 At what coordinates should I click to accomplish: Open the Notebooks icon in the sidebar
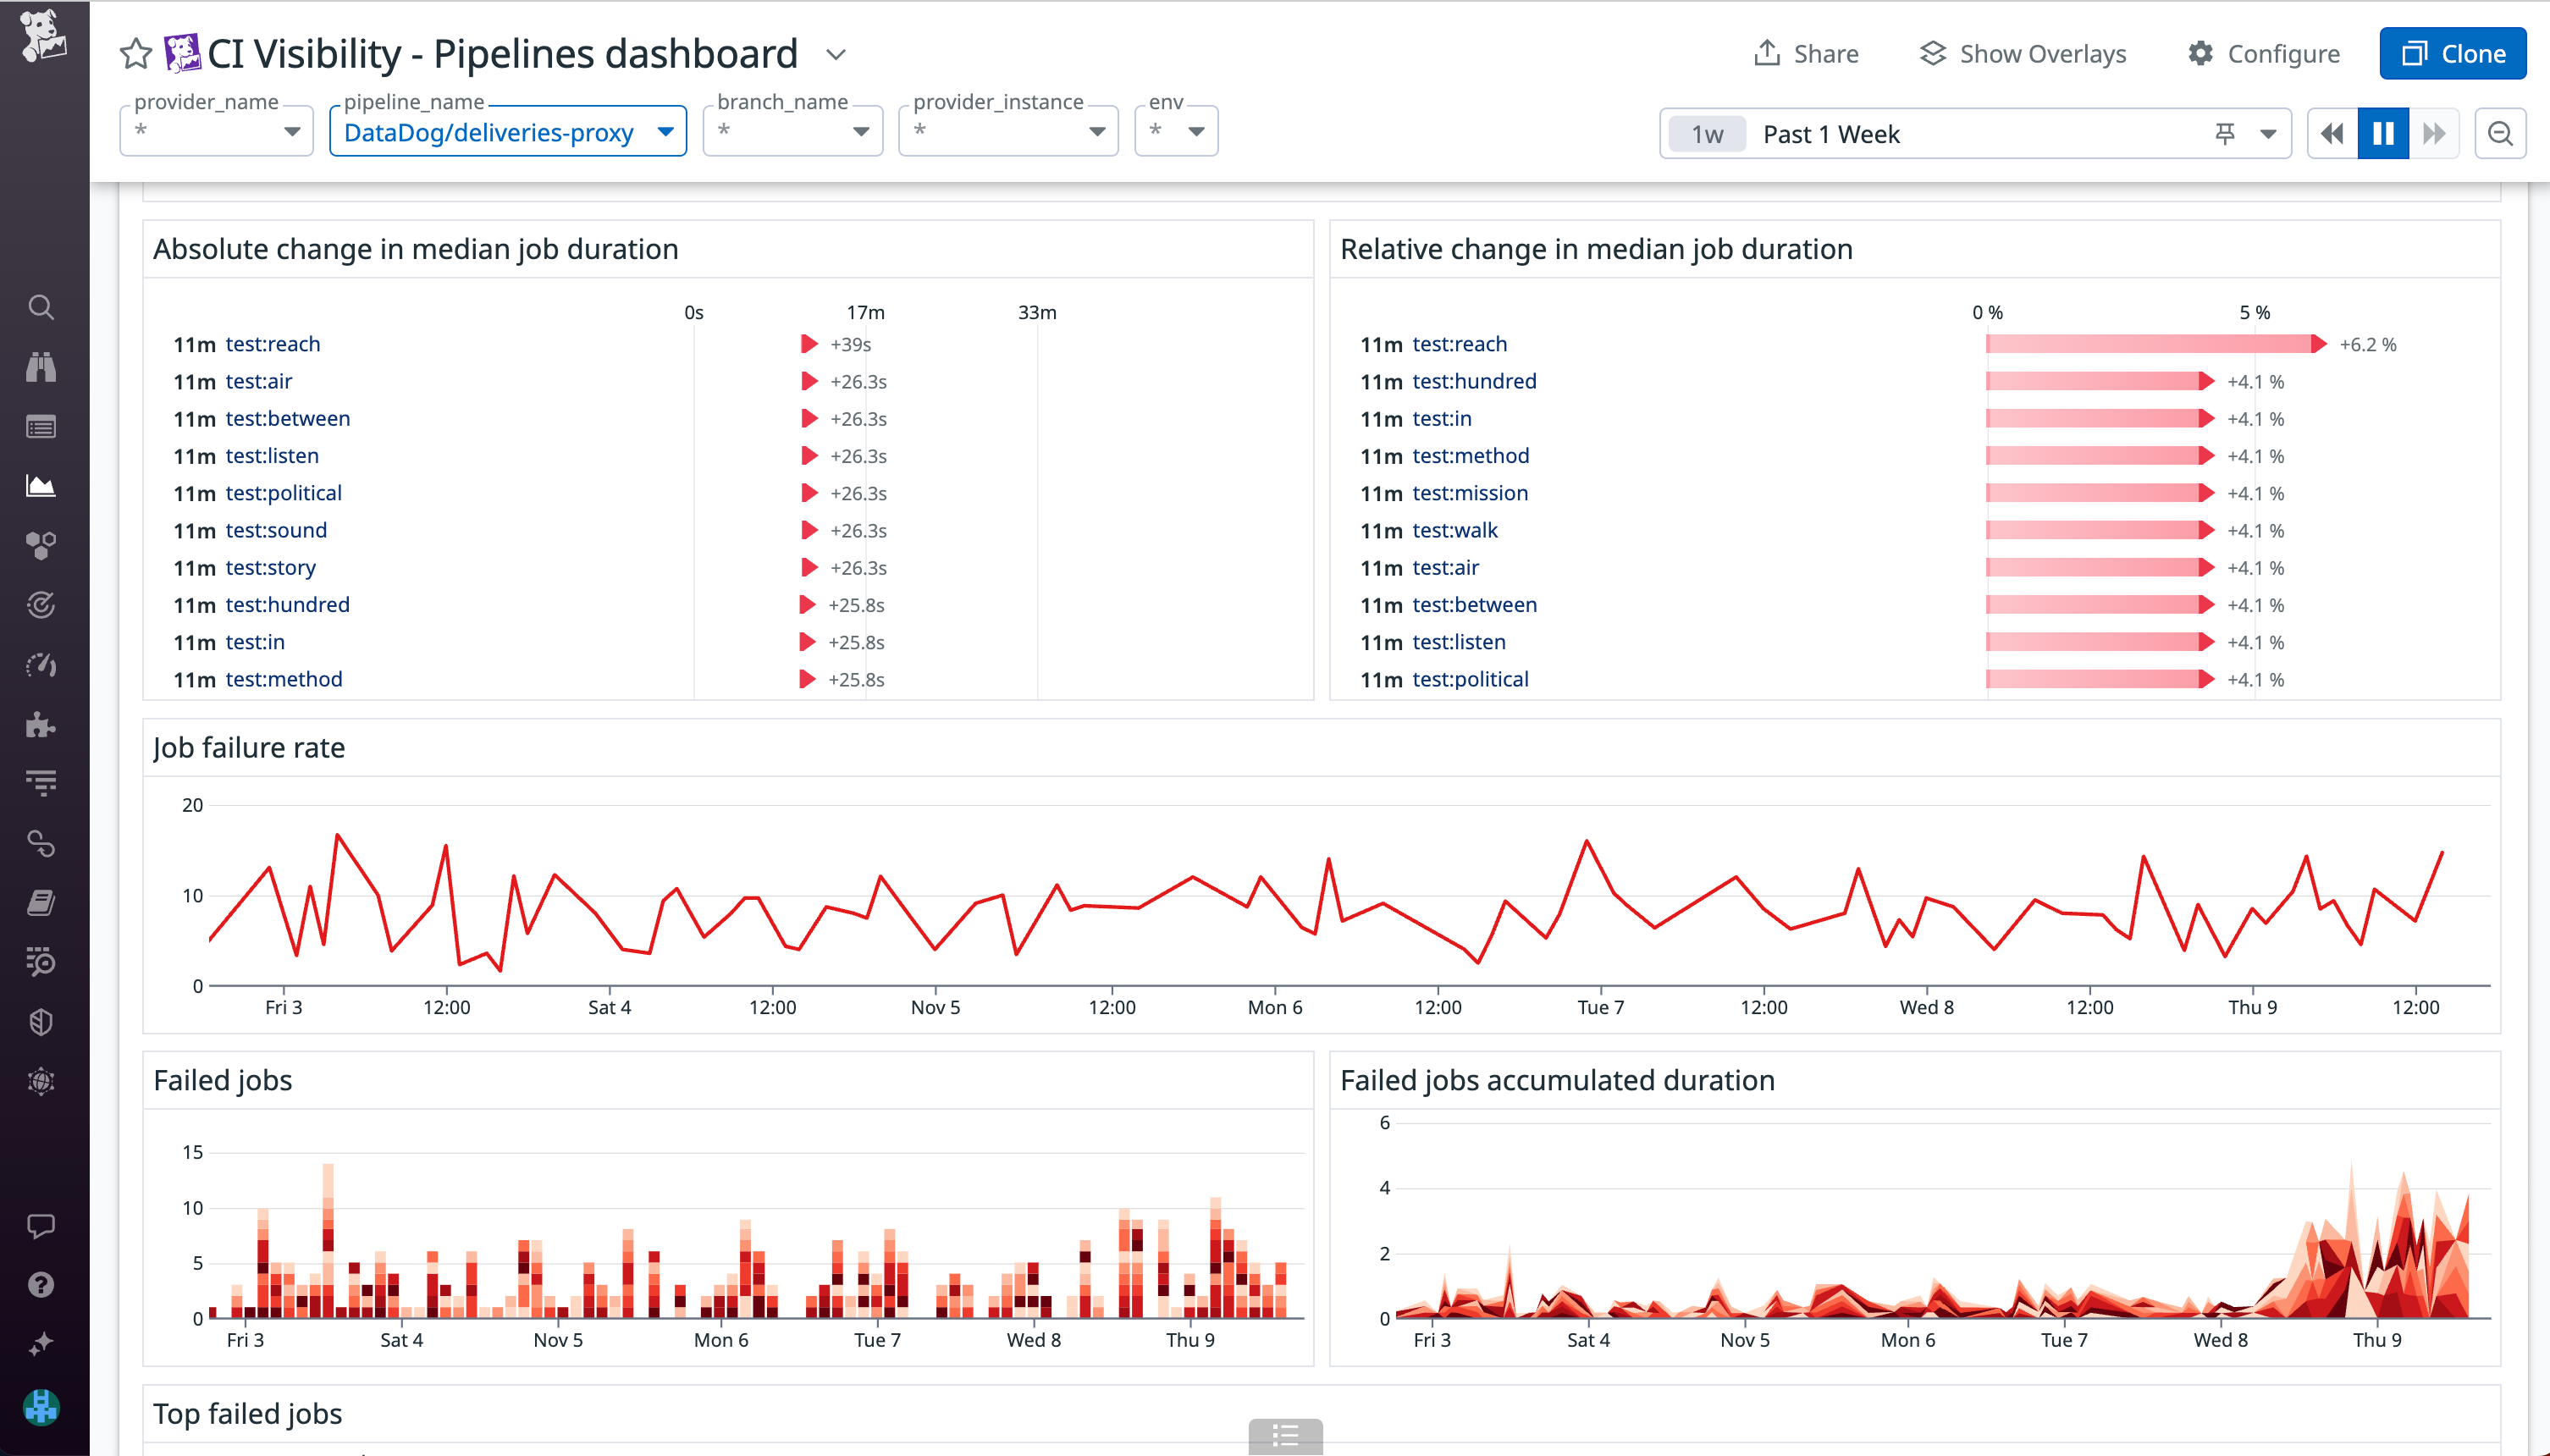point(41,902)
